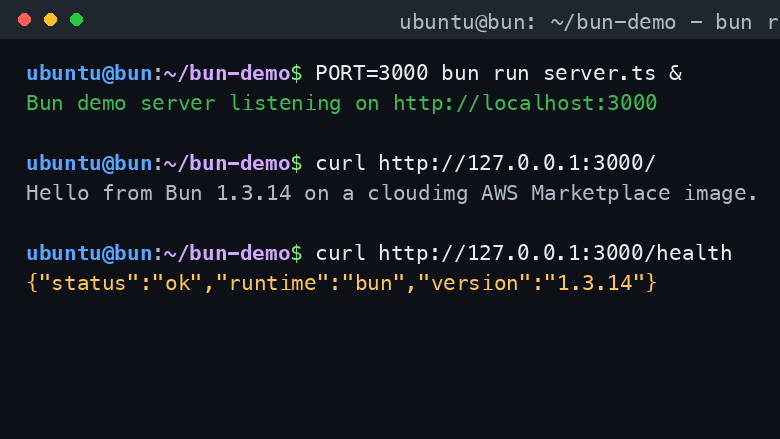Viewport: 780px width, 439px height.
Task: Click the http://127.0.0.1:3000/health URL
Action: pyautogui.click(x=555, y=253)
